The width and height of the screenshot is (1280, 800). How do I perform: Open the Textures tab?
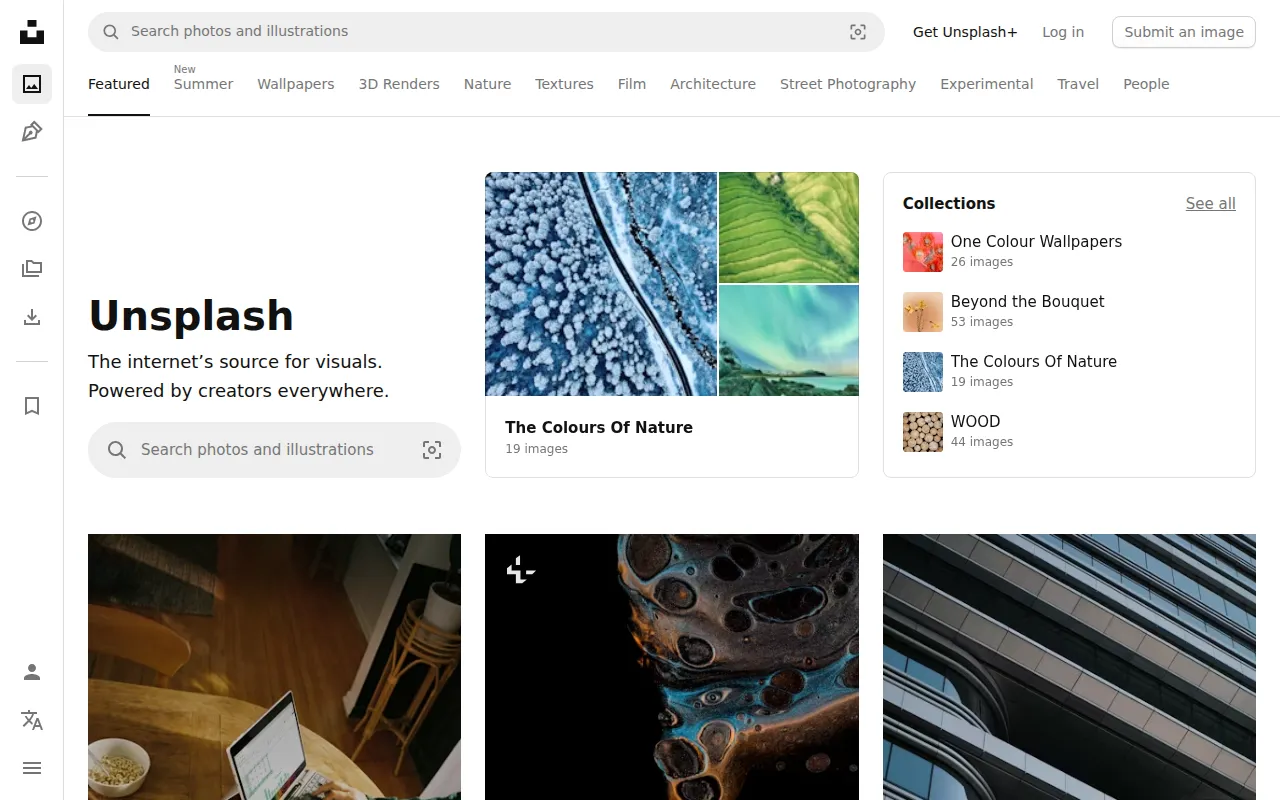564,84
